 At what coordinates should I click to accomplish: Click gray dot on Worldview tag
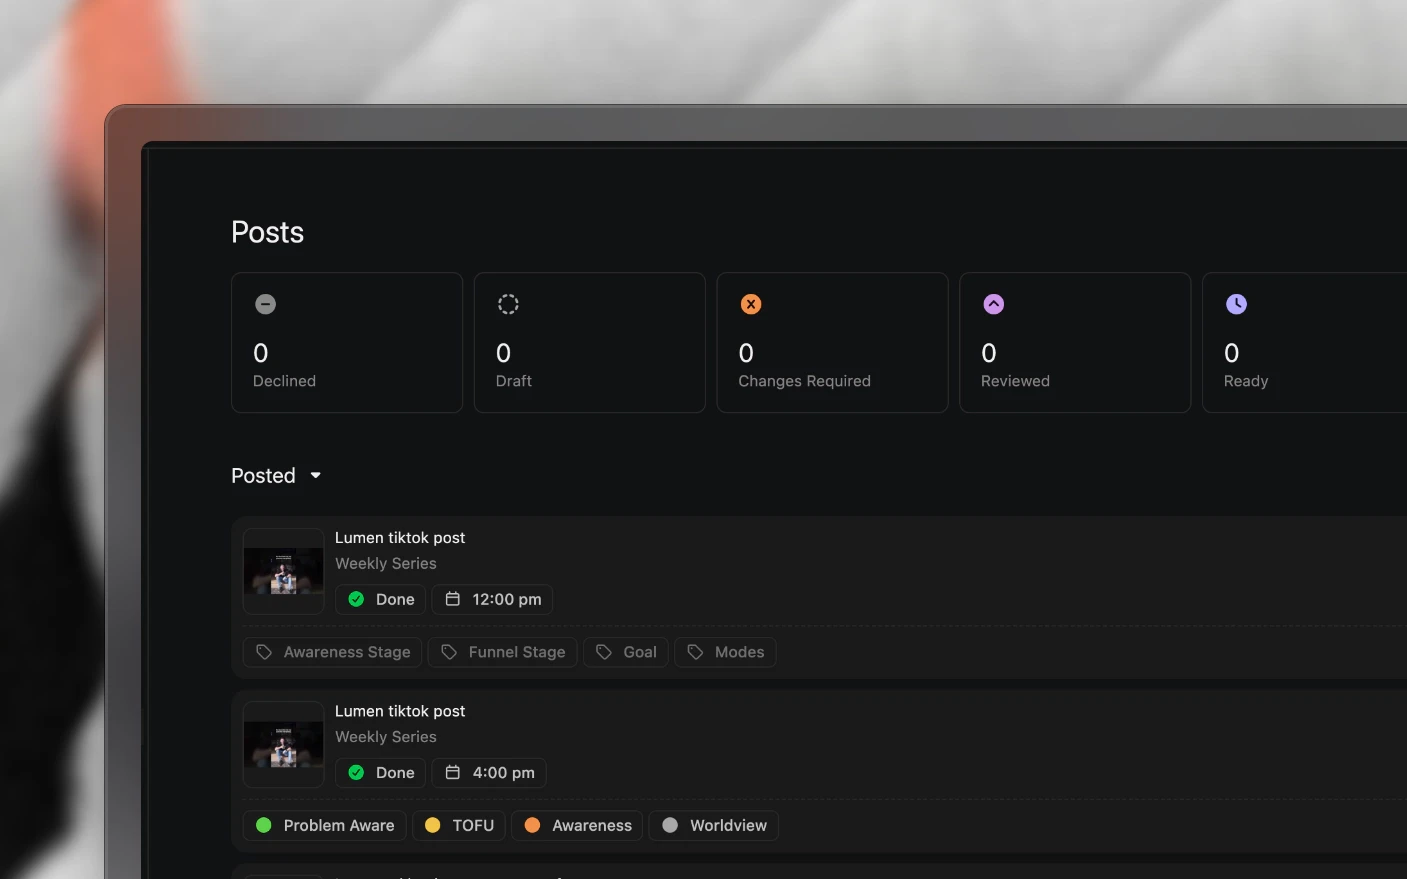coord(670,825)
